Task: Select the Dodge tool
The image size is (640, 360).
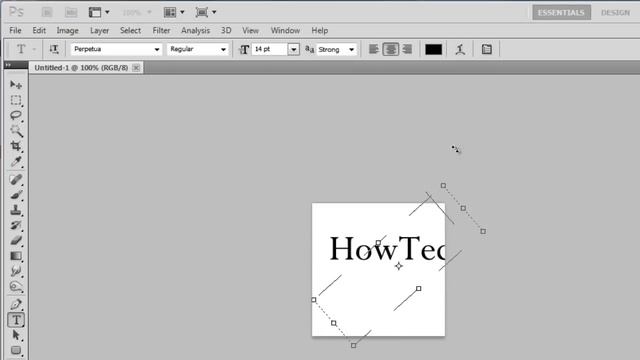Action: (16, 287)
